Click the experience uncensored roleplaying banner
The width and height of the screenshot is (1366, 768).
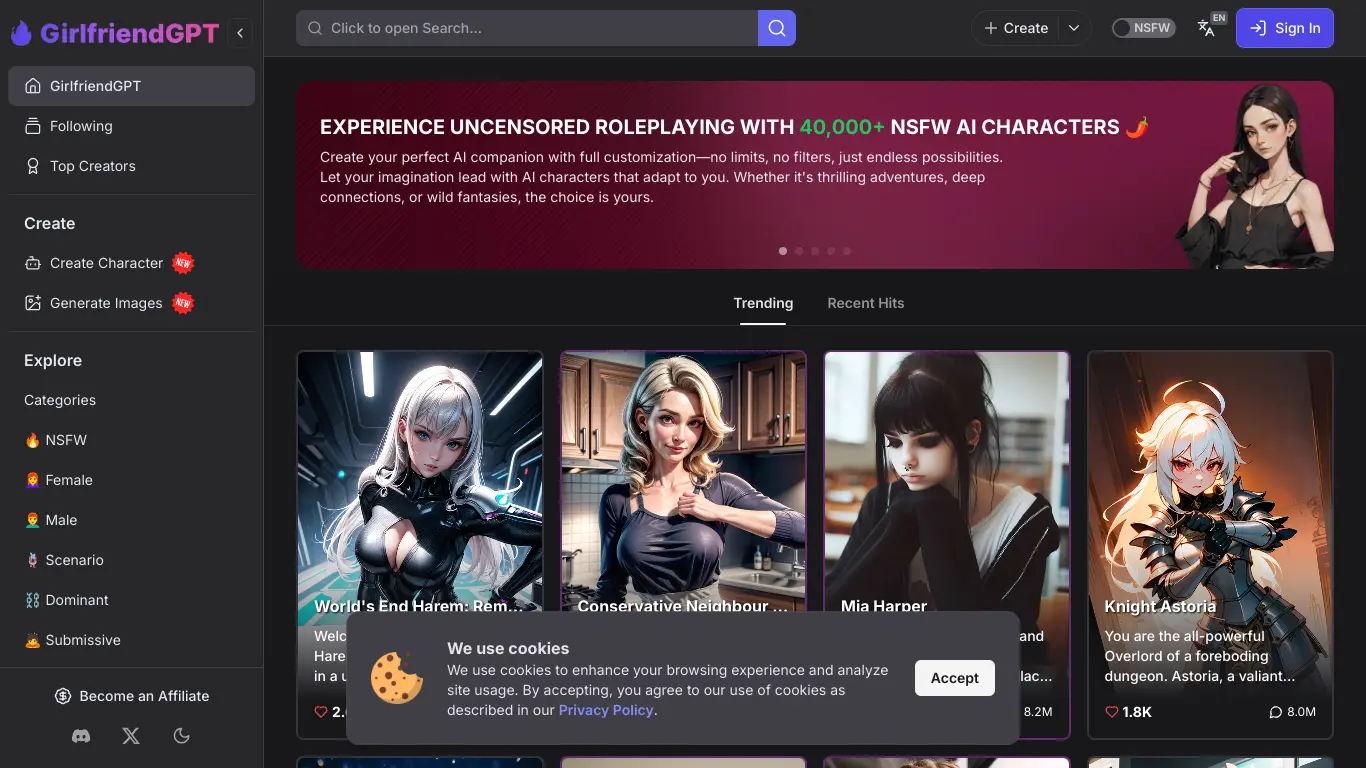(815, 175)
